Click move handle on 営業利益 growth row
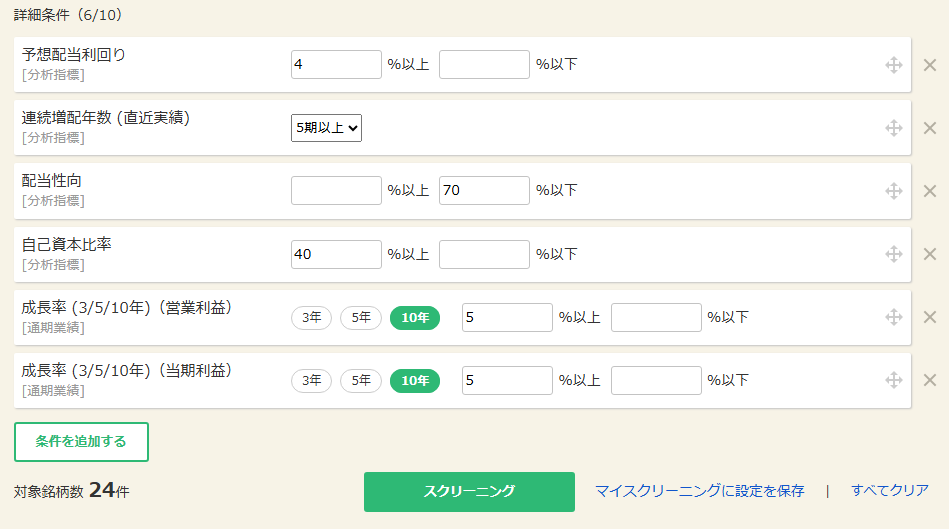 pos(894,317)
